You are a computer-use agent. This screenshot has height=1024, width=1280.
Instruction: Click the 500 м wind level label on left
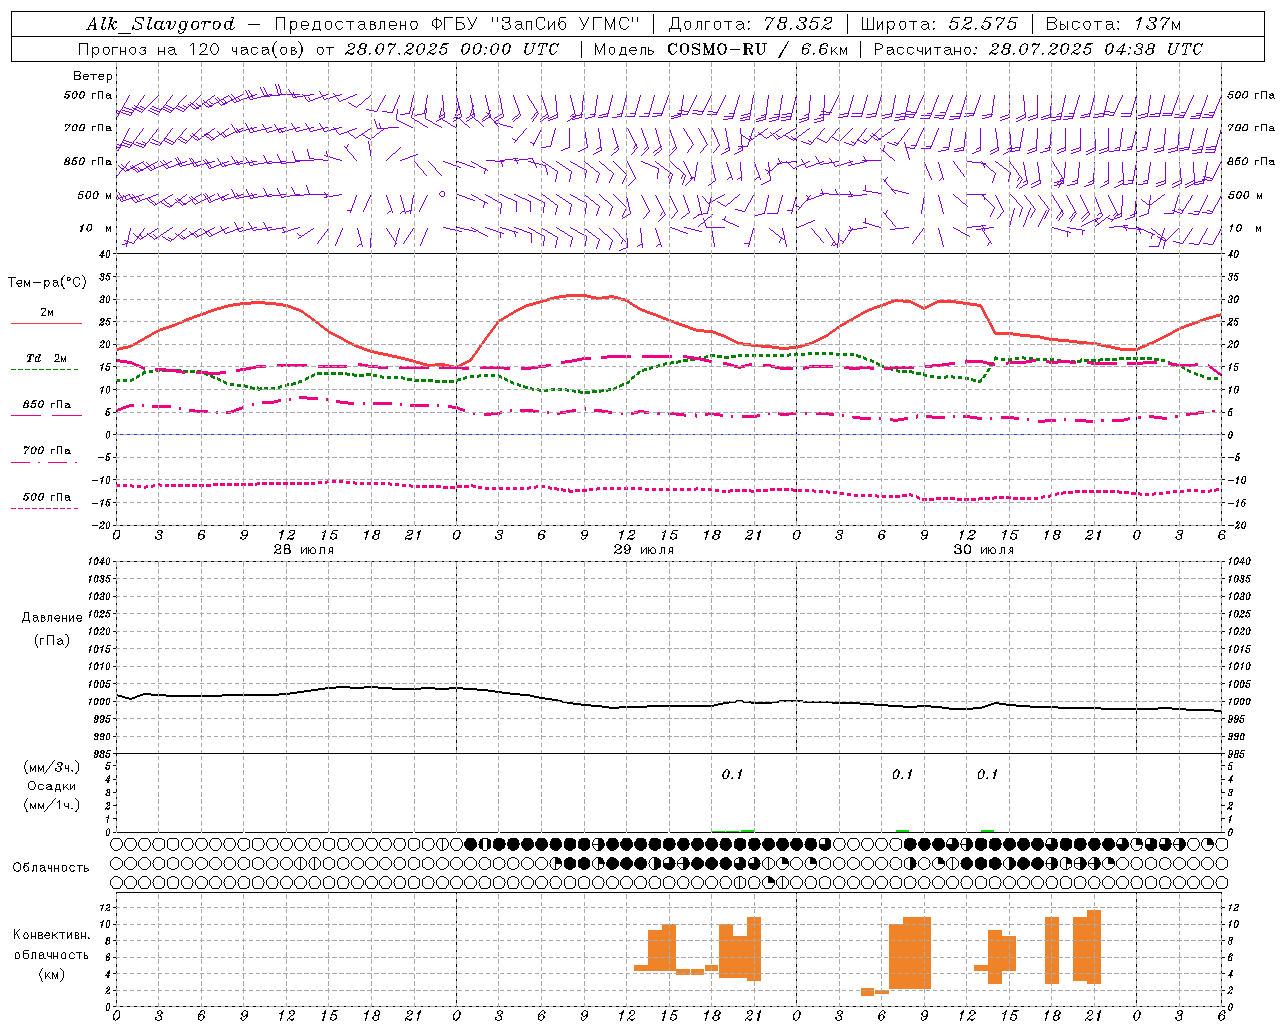[95, 195]
